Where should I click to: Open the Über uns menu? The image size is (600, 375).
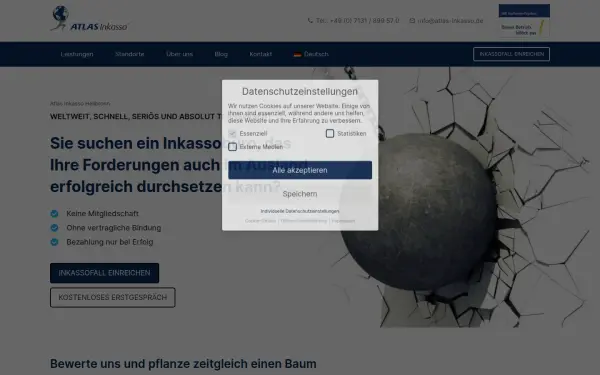click(x=179, y=54)
